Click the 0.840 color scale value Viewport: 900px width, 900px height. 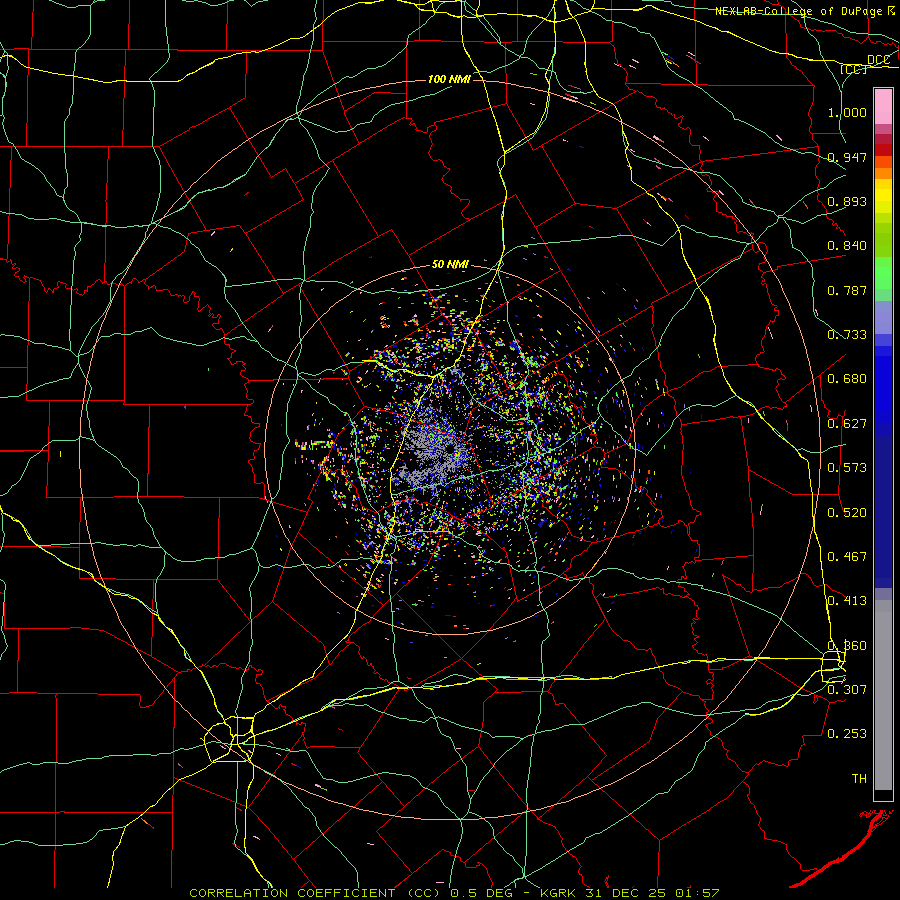coord(847,246)
